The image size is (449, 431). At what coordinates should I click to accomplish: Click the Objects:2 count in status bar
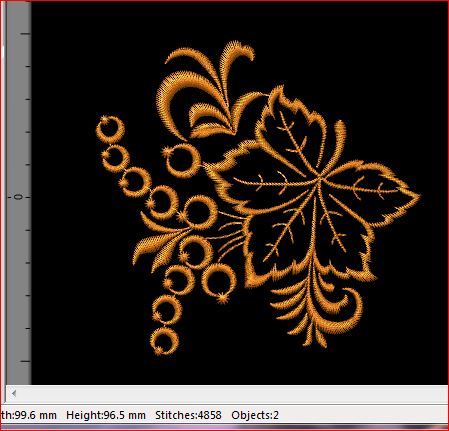(x=255, y=415)
